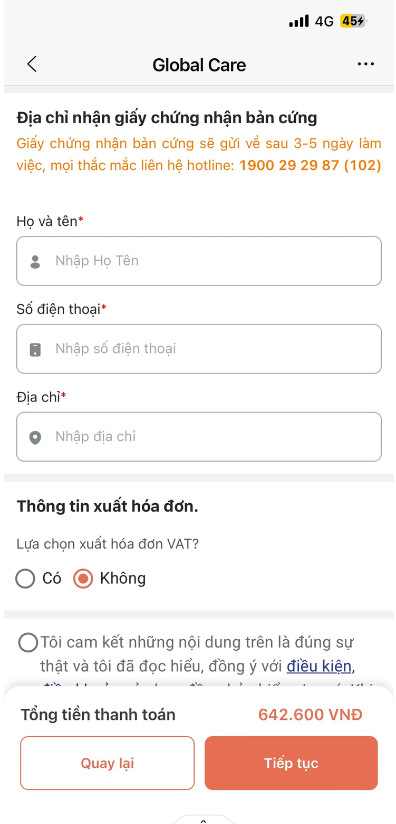Image resolution: width=396 pixels, height=824 pixels.
Task: Tap the 'Global Care' page title
Action: pos(199,65)
